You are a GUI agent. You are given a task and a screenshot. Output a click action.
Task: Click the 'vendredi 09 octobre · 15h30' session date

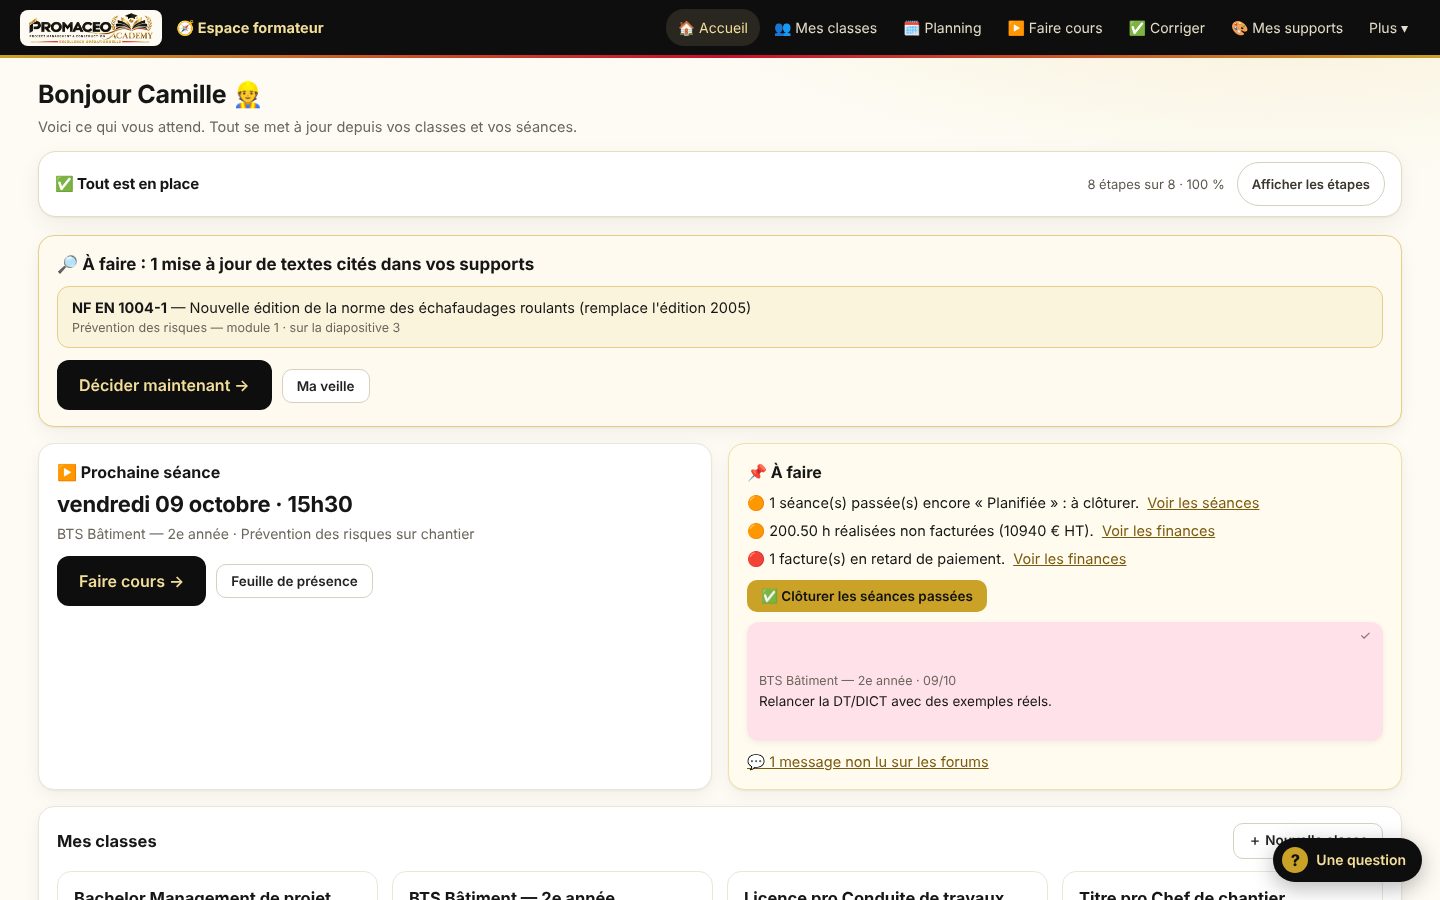click(x=205, y=504)
